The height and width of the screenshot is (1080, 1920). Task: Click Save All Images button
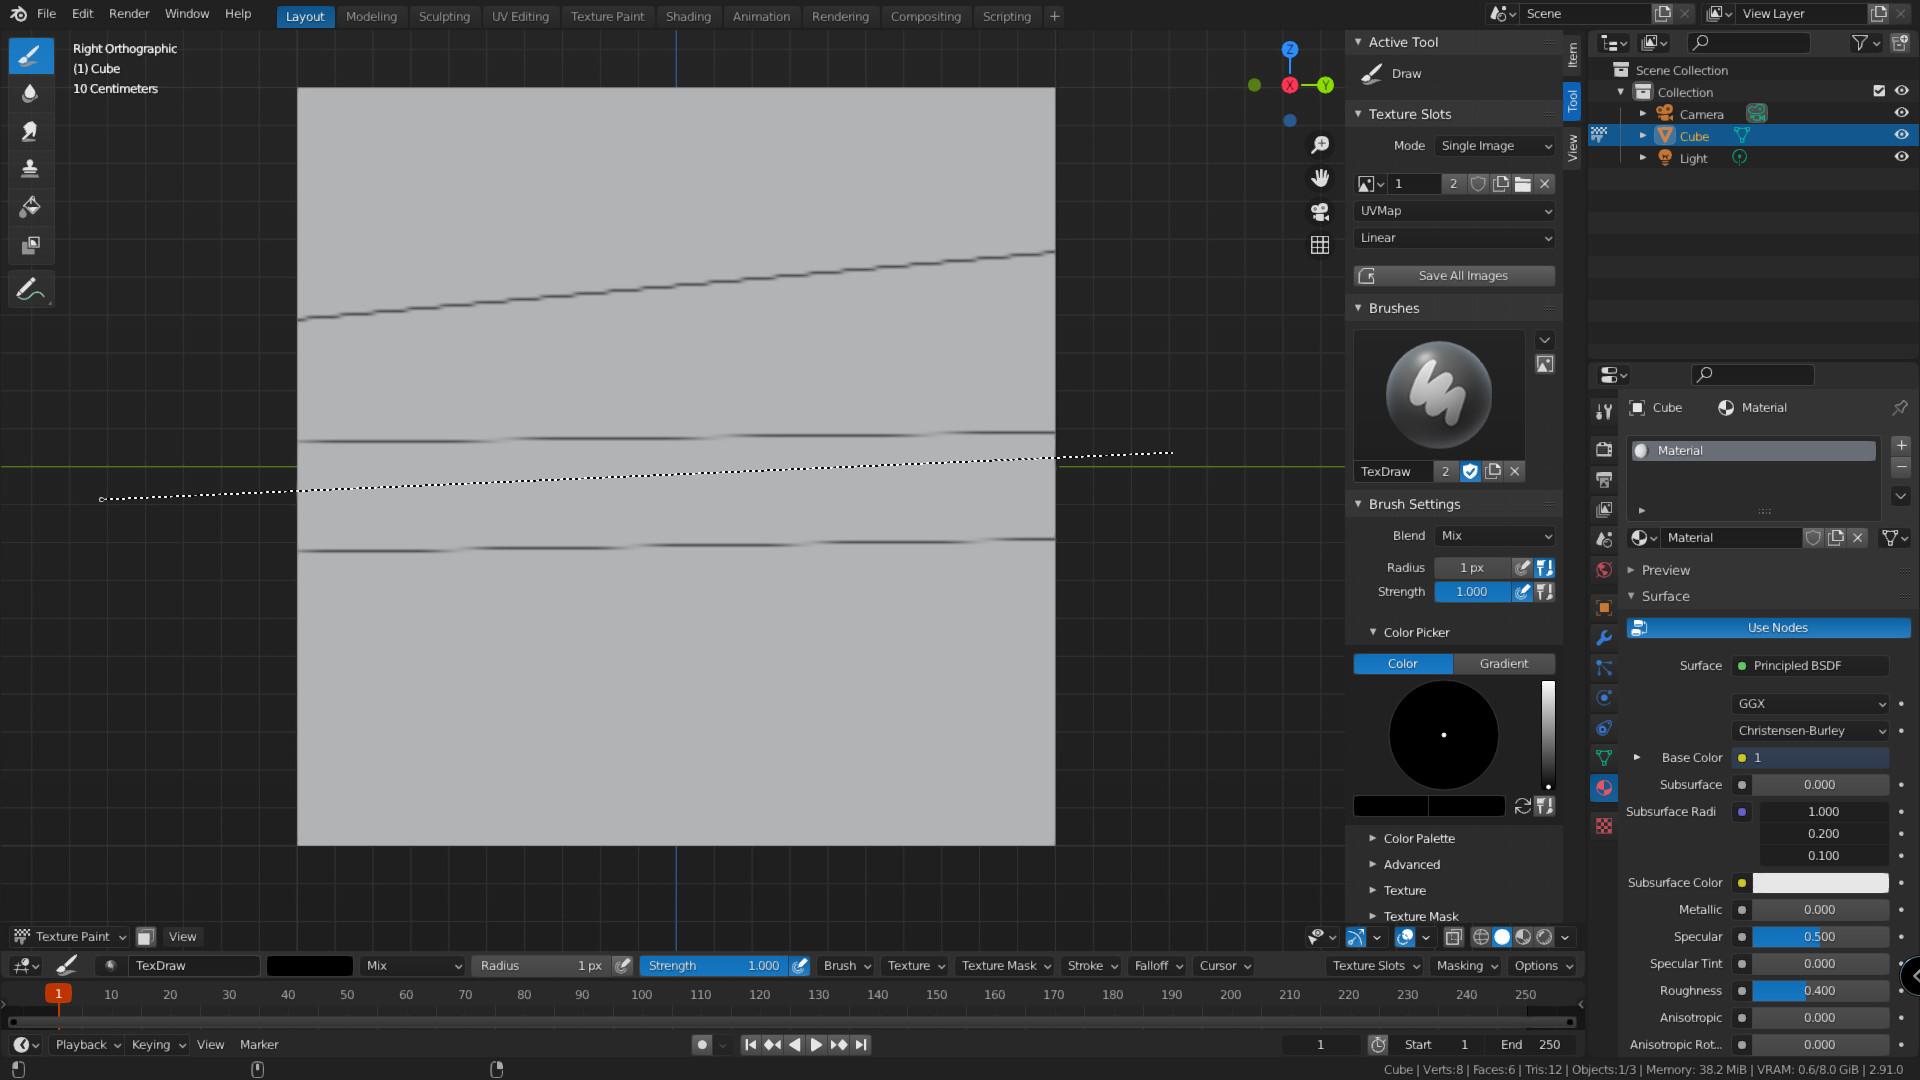pyautogui.click(x=1454, y=276)
